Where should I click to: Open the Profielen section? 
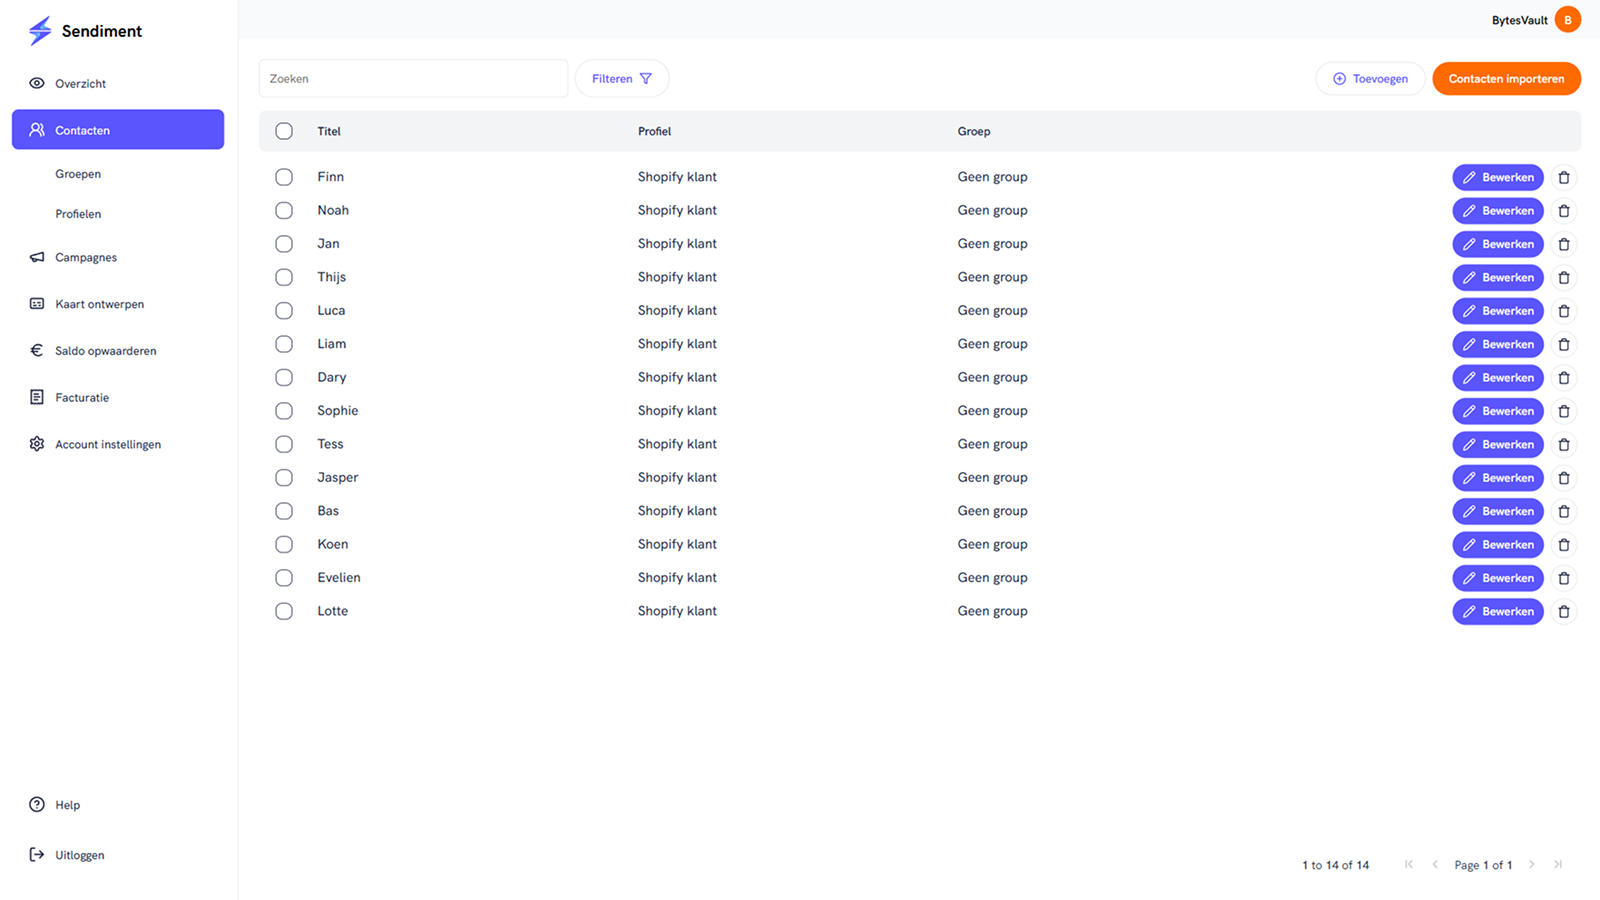[78, 213]
